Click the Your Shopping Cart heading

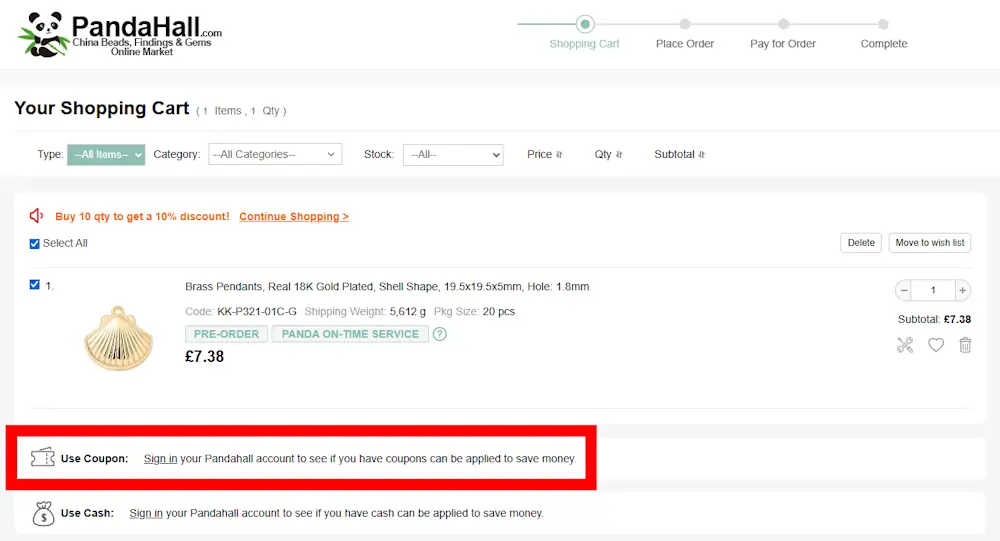(102, 108)
